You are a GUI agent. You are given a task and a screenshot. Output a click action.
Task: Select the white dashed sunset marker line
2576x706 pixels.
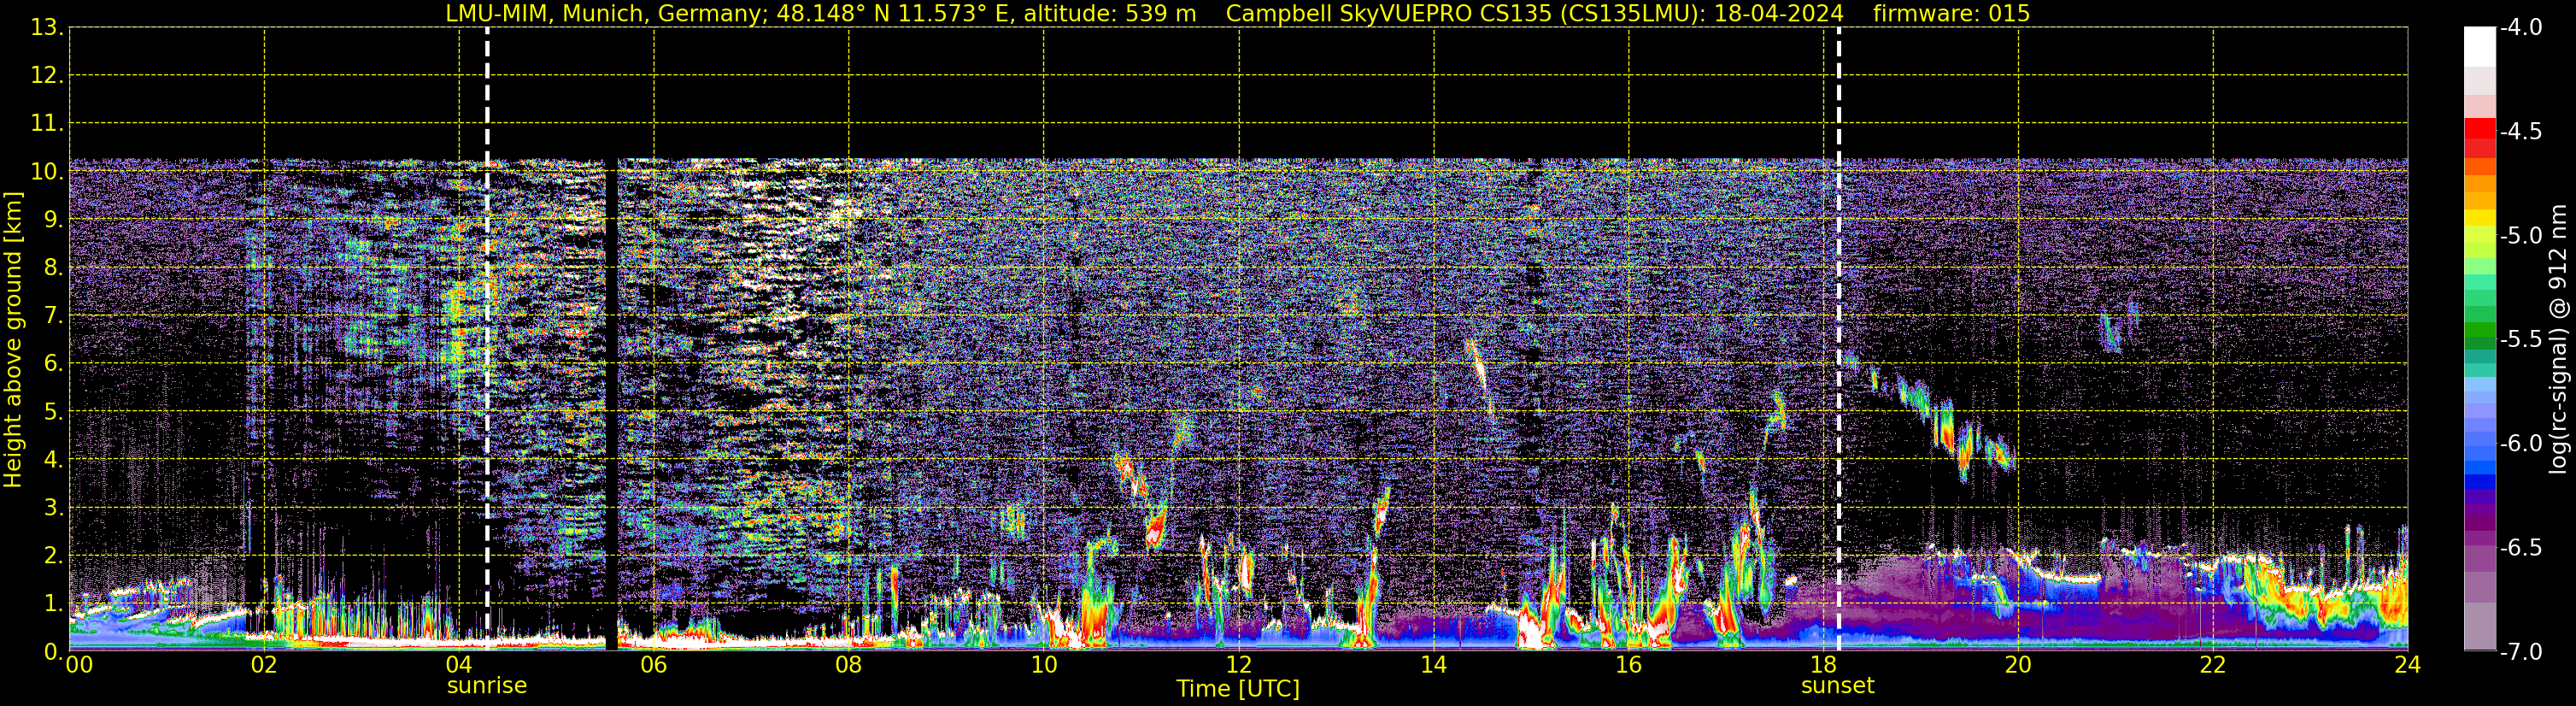click(x=1838, y=339)
